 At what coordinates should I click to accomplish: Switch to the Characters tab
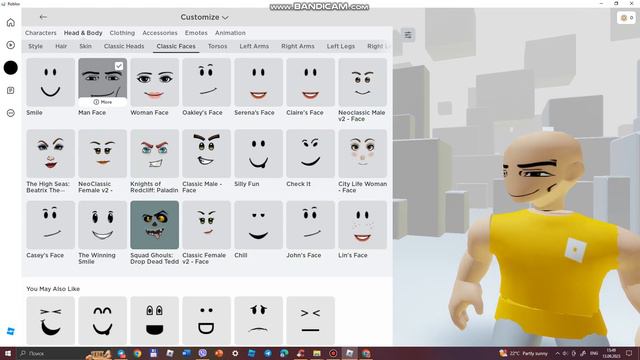pyautogui.click(x=40, y=33)
